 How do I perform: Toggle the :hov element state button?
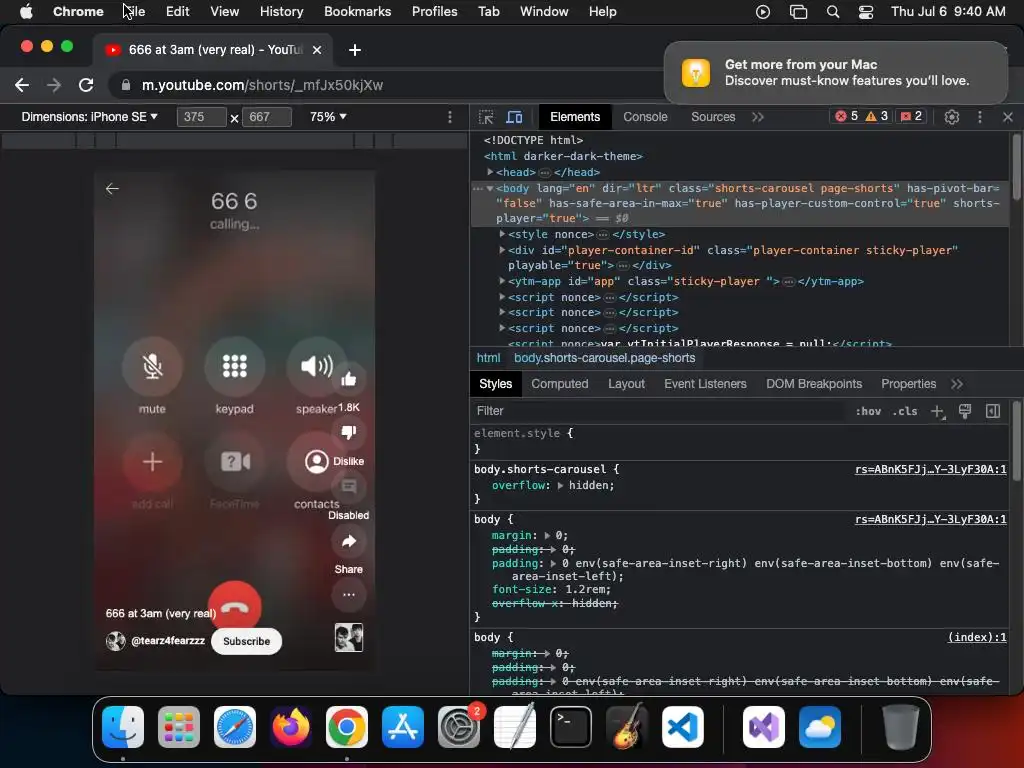point(868,411)
